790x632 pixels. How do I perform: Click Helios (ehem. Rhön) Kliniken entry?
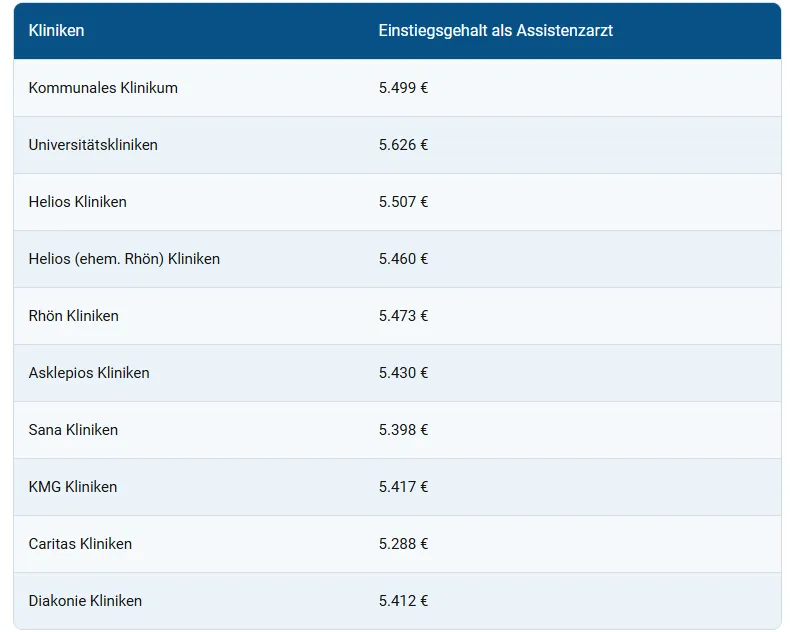(x=124, y=259)
